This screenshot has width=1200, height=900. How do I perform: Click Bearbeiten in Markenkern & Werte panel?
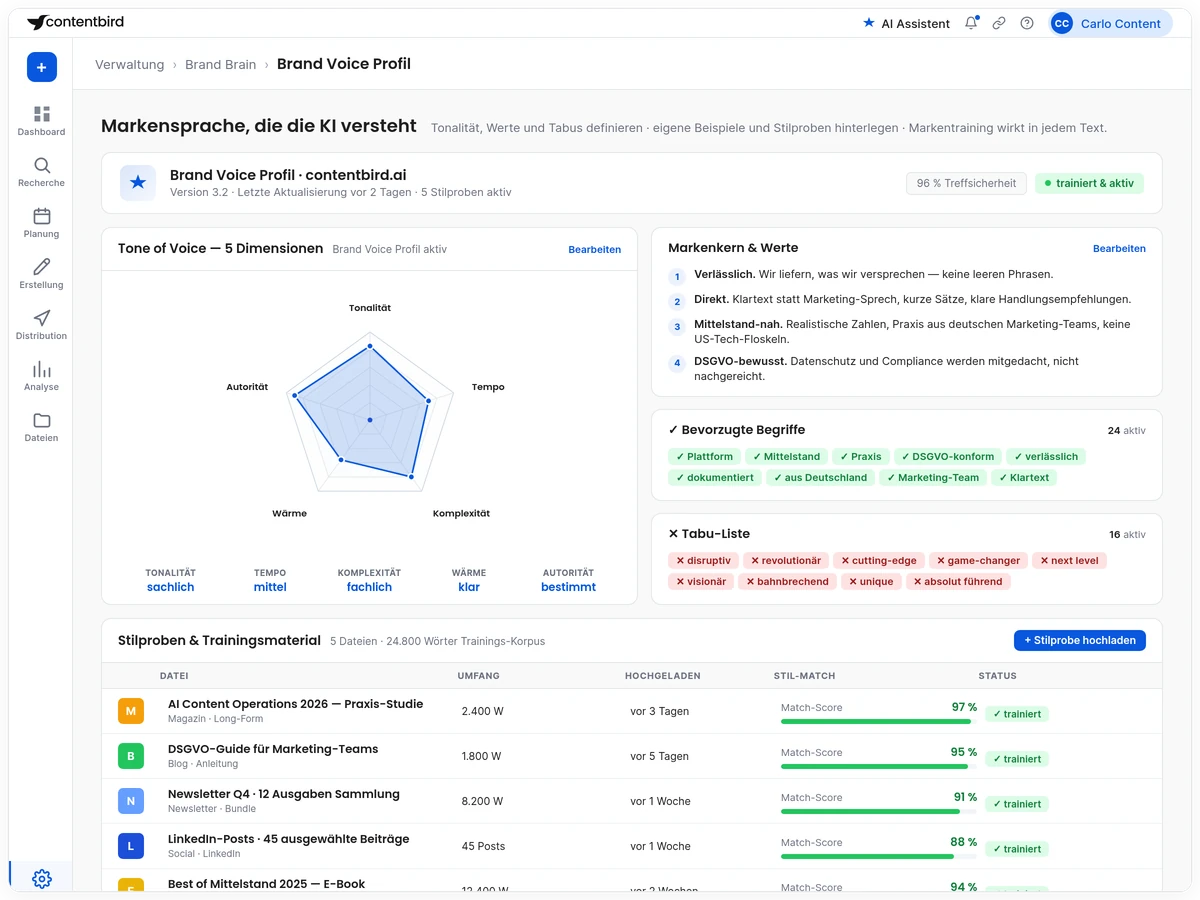(x=1119, y=248)
